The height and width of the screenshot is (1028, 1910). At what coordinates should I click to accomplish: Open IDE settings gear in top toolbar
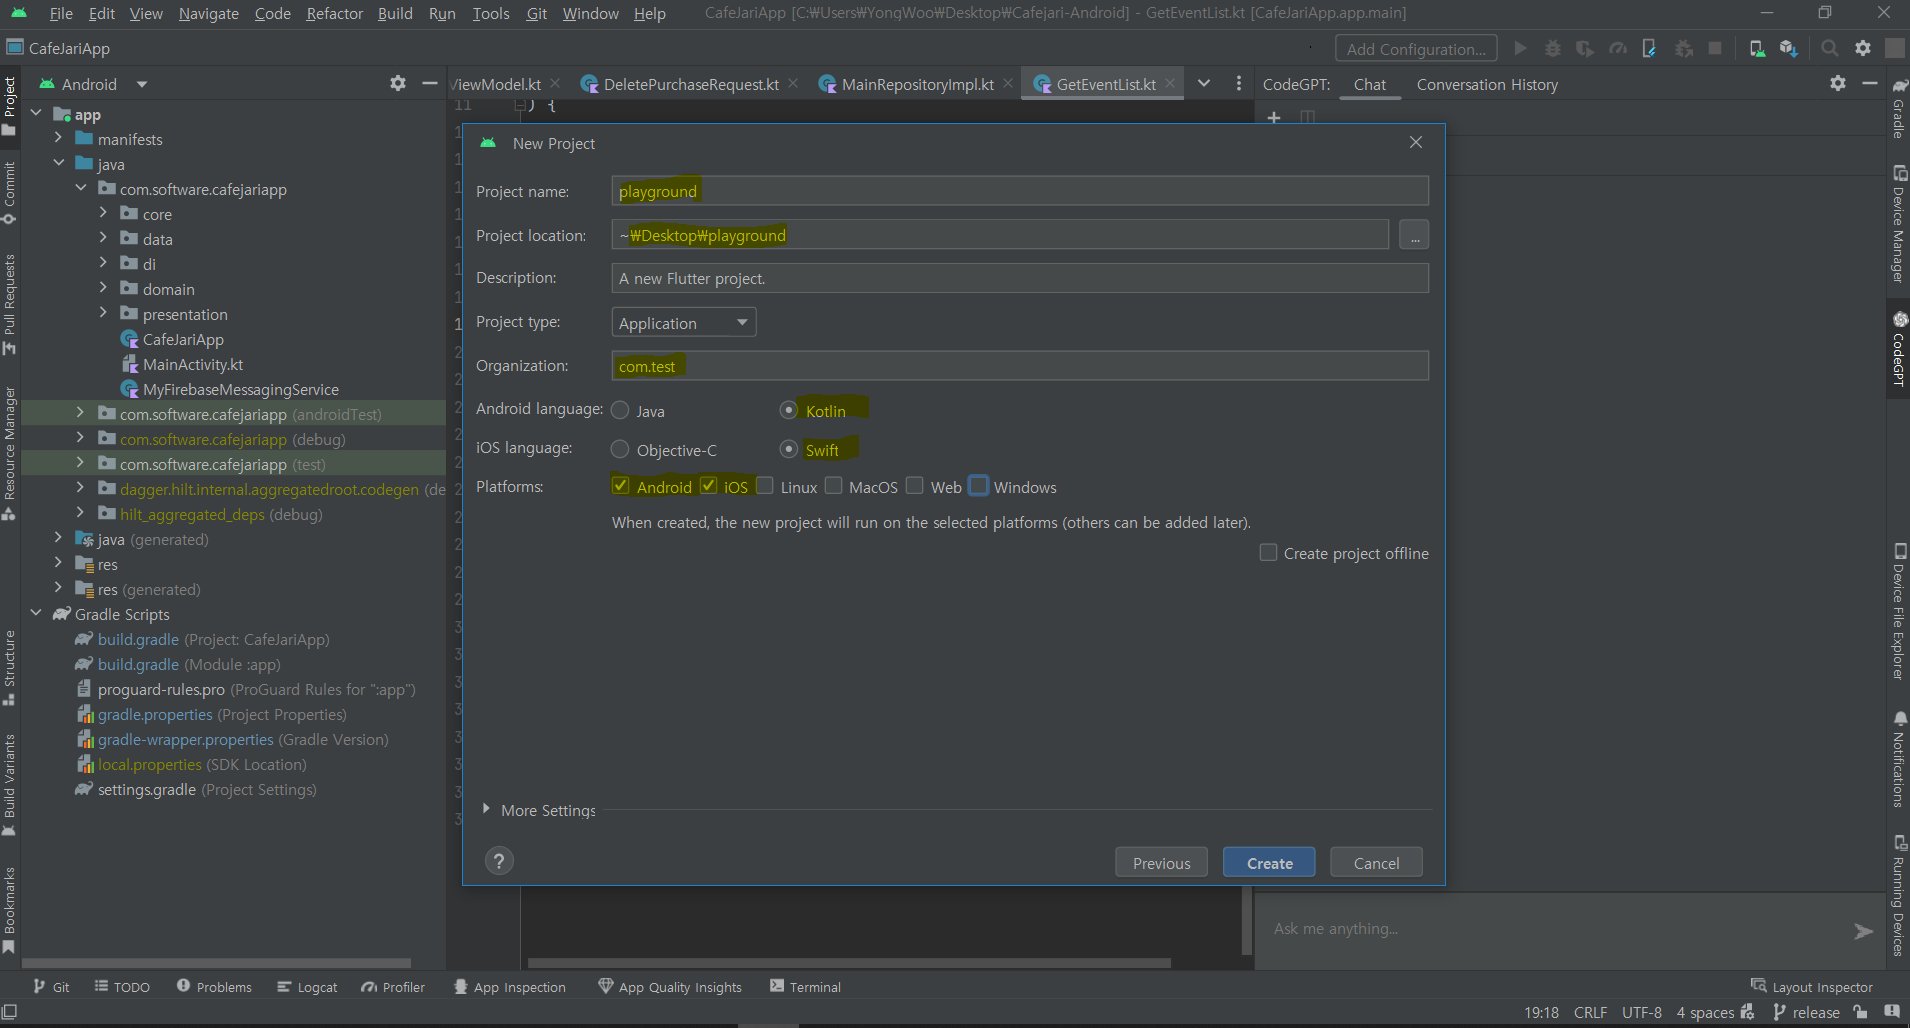pyautogui.click(x=1863, y=48)
